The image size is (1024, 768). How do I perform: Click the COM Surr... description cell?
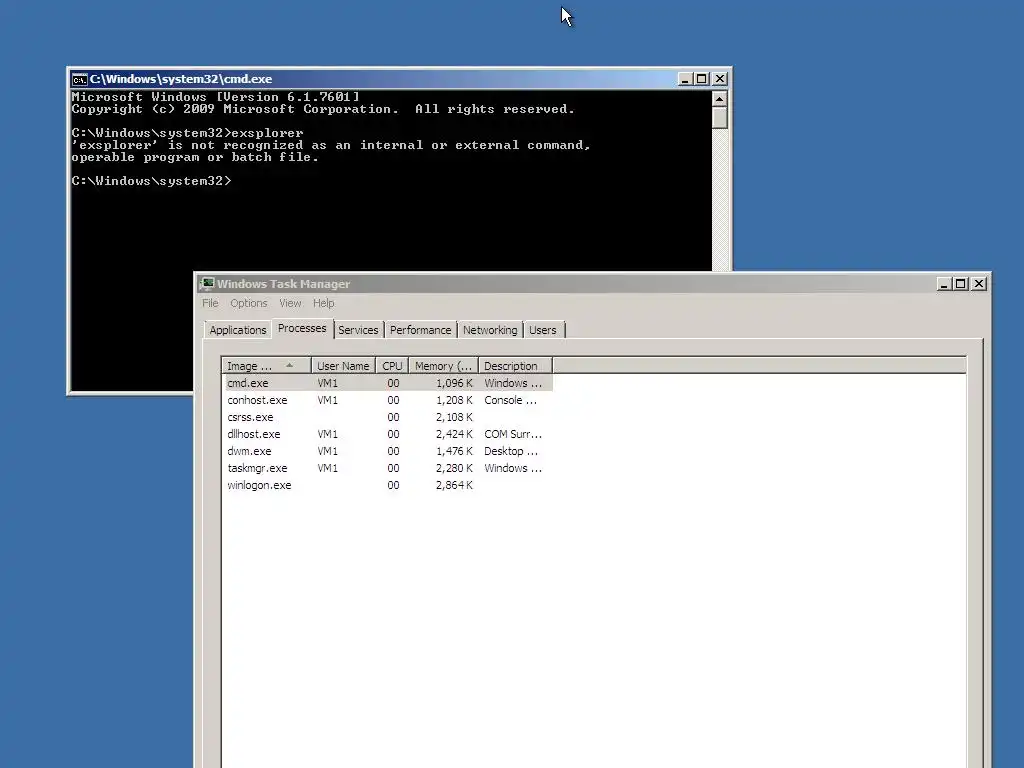click(x=513, y=434)
